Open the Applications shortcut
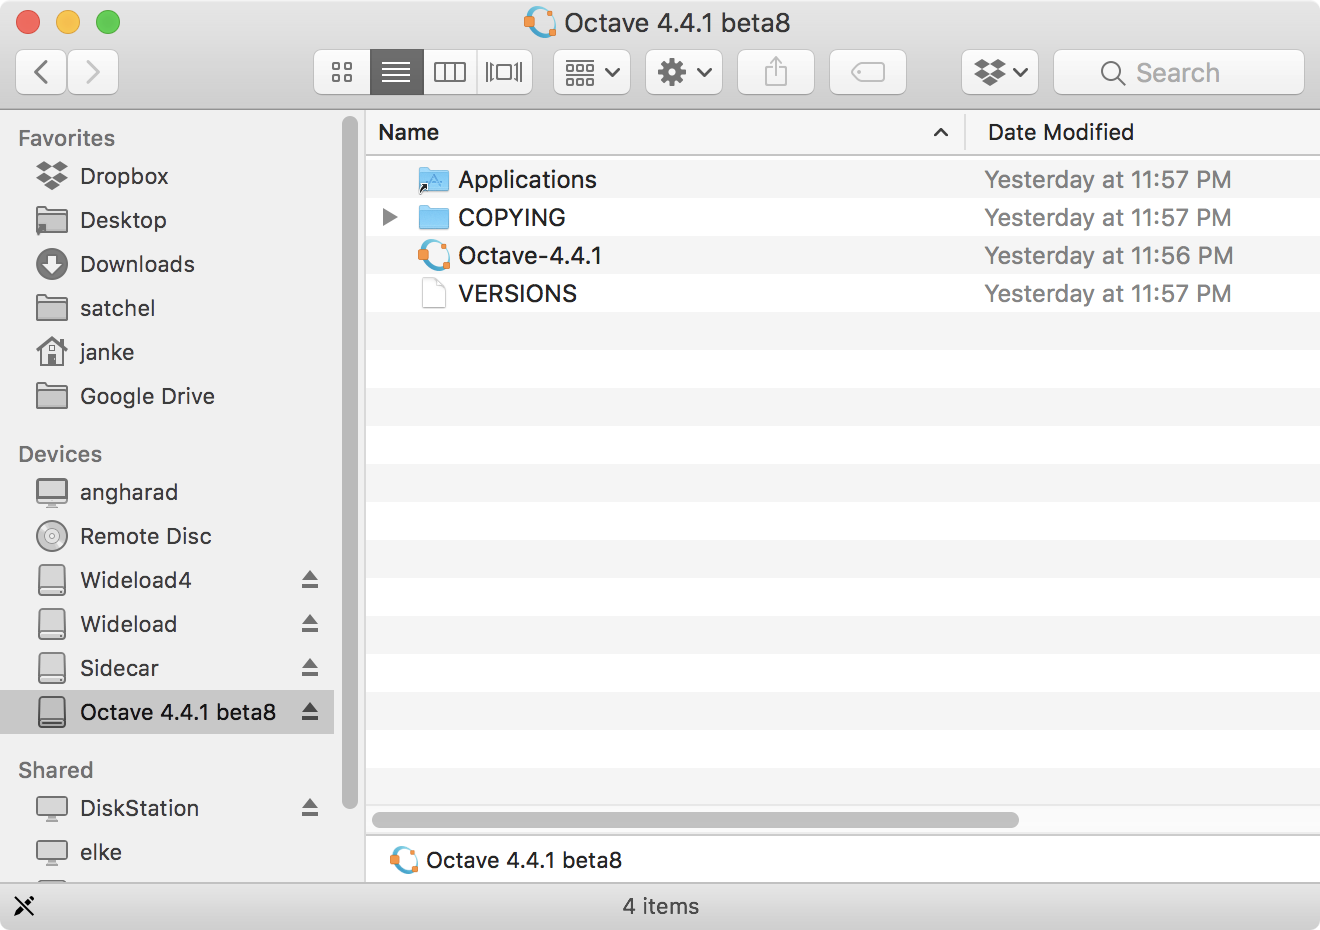1320x930 pixels. click(527, 179)
